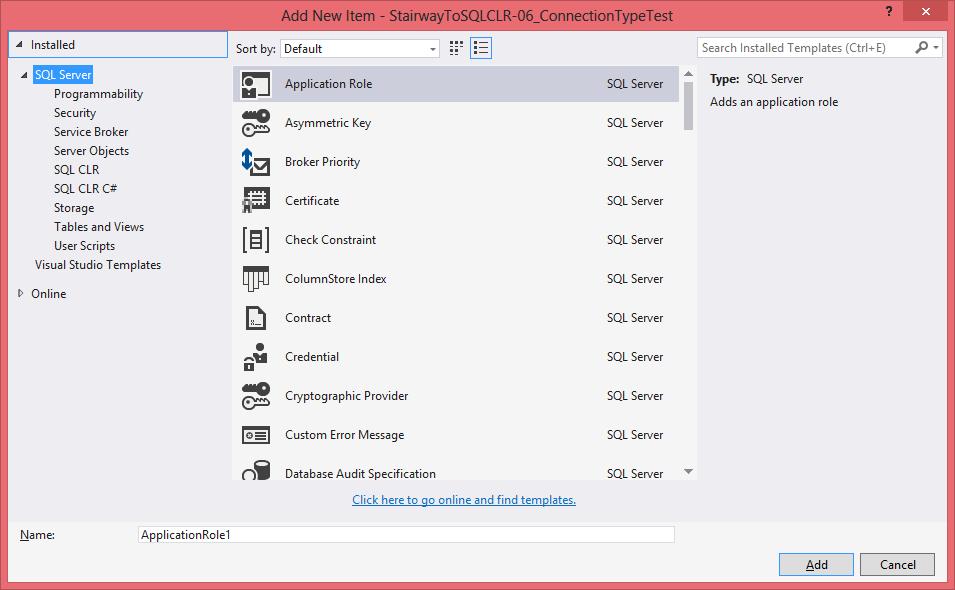Screen dimensions: 955x590
Task: Select the Programmability category
Action: click(98, 94)
